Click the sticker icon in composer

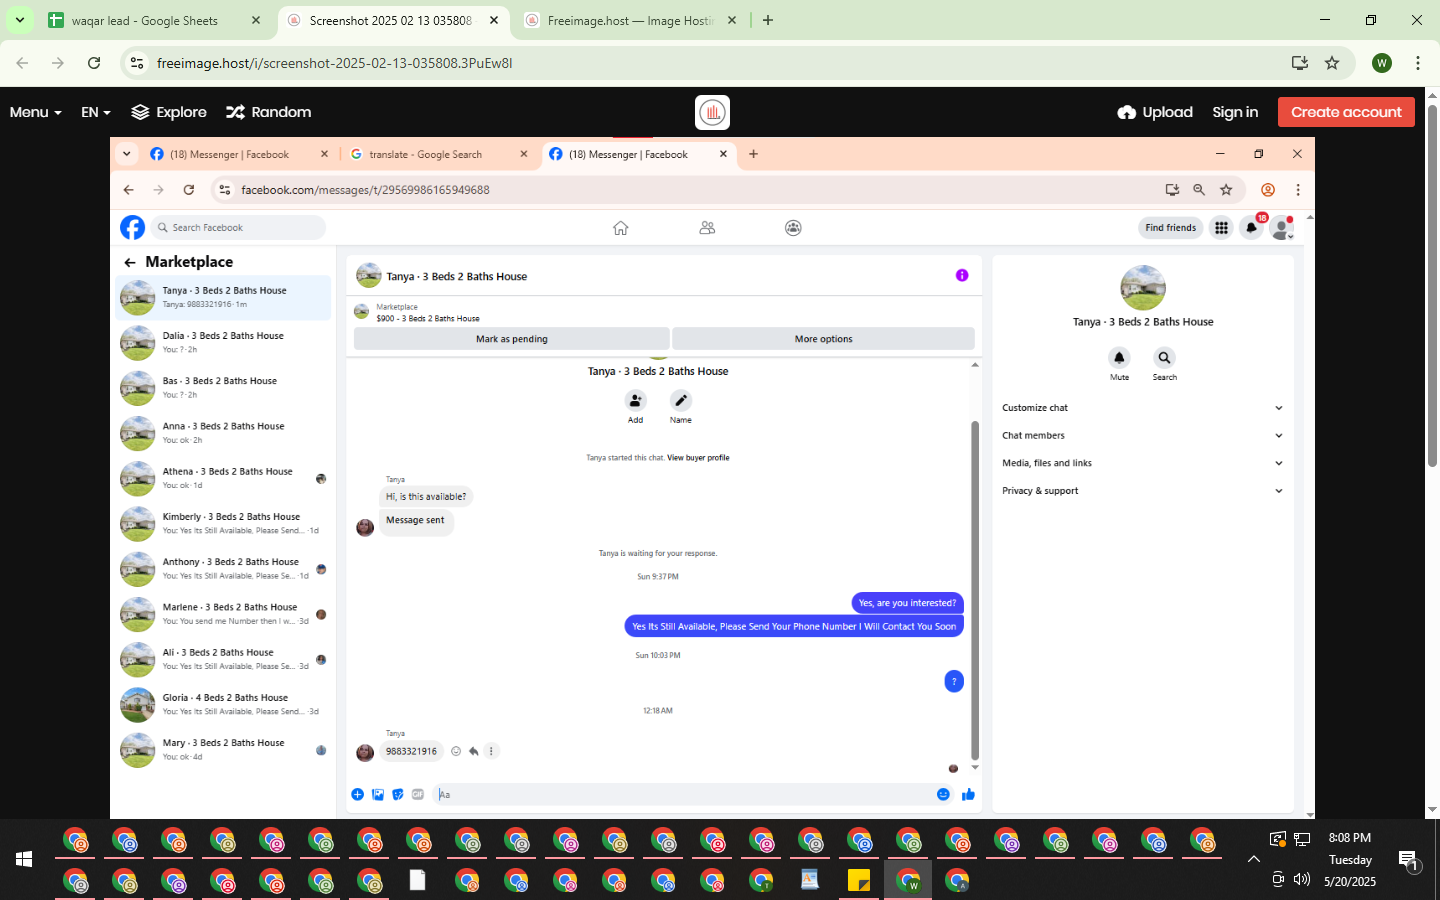(398, 794)
